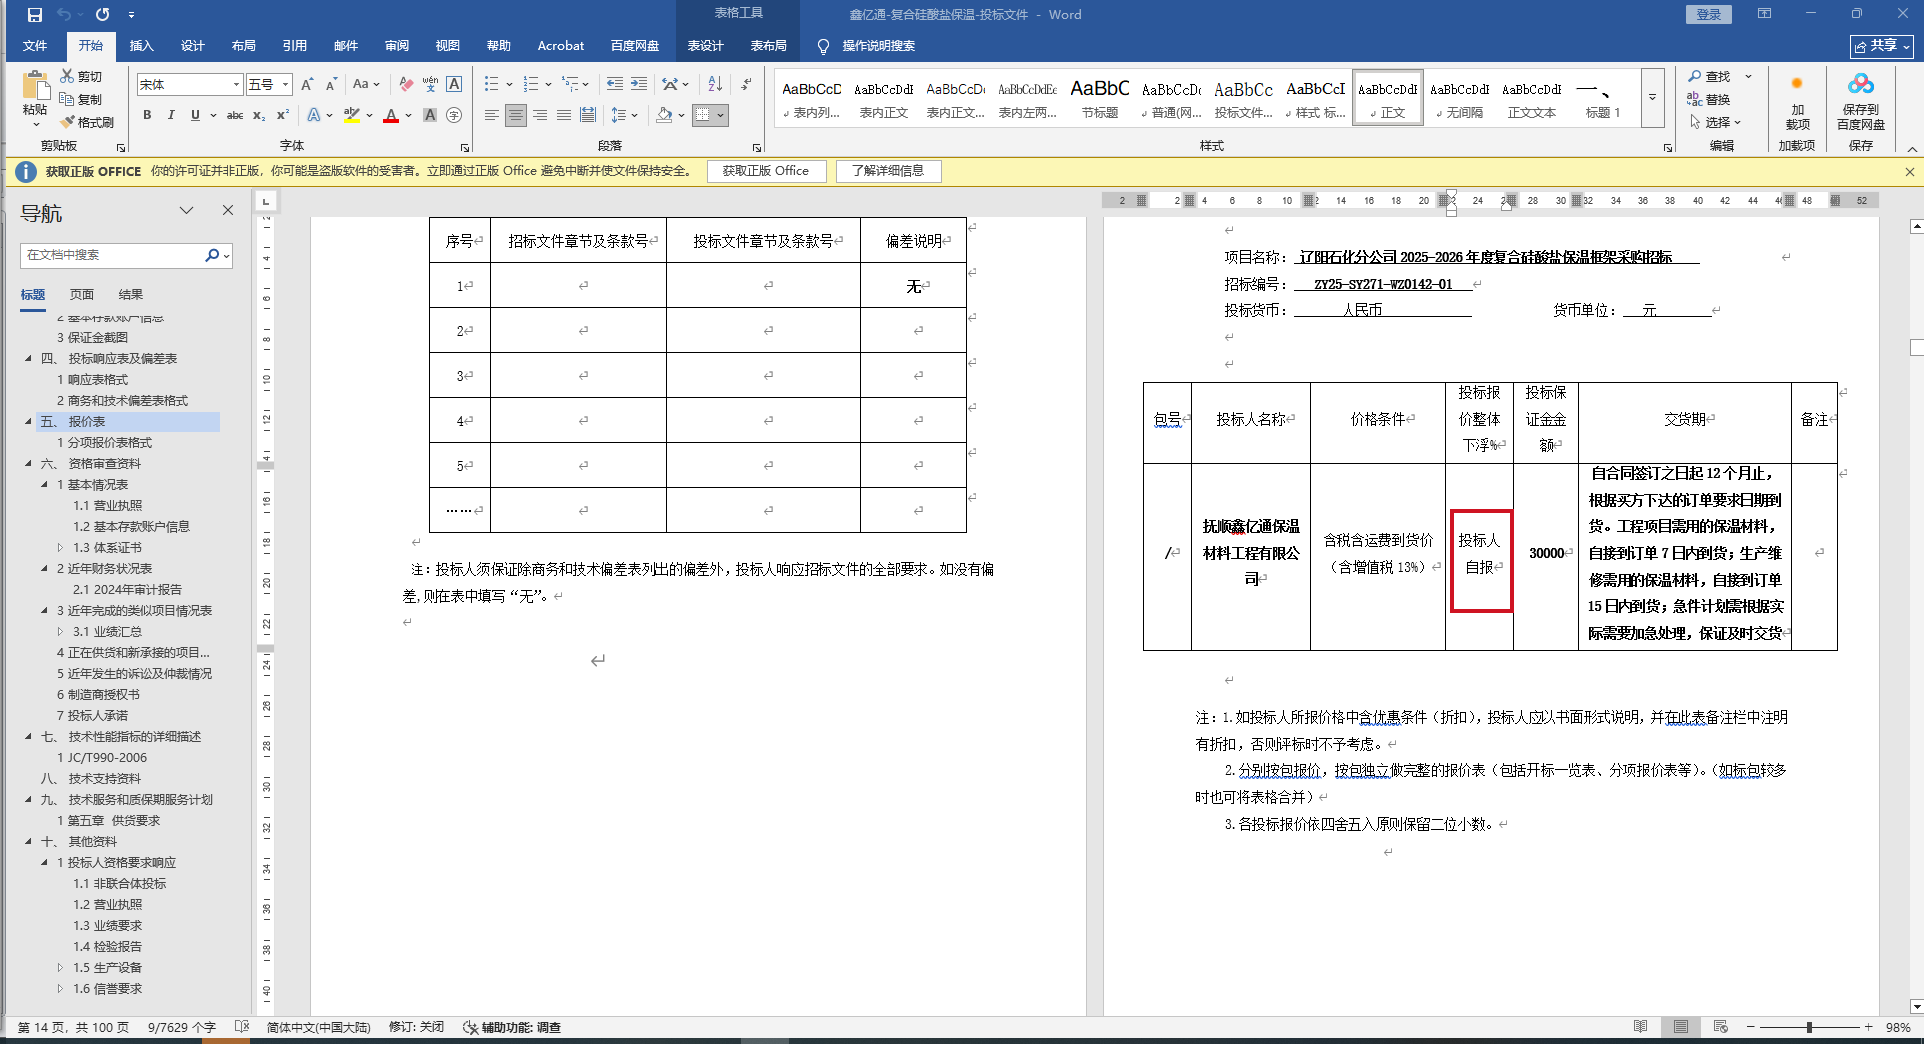The image size is (1924, 1044).
Task: Toggle italic formatting
Action: [171, 116]
